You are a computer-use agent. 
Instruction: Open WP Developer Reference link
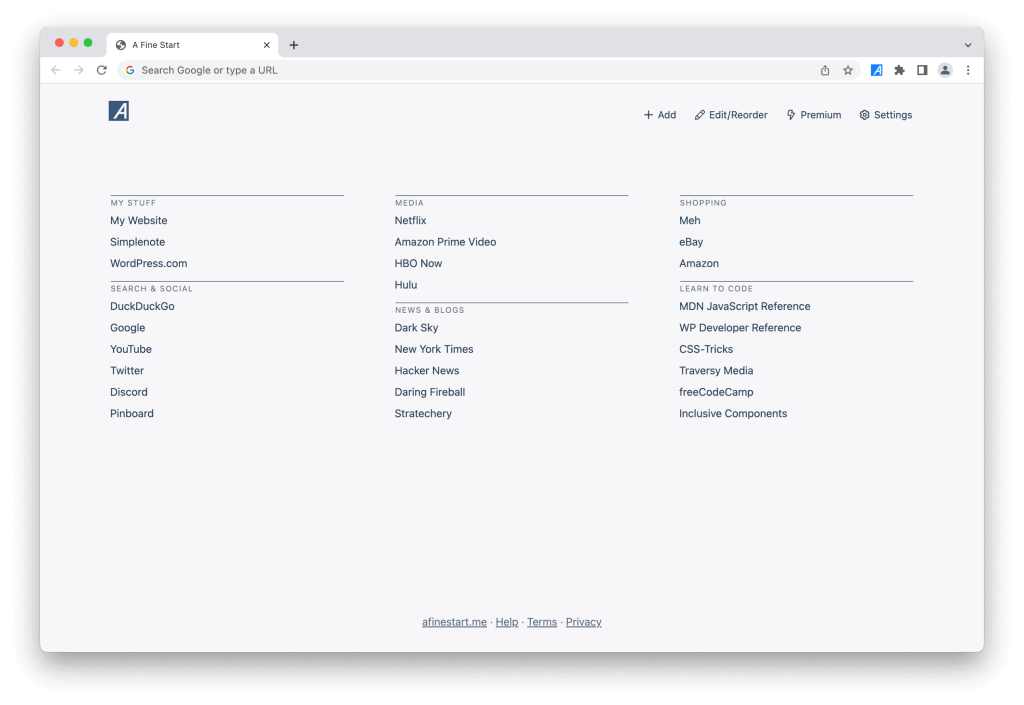740,328
